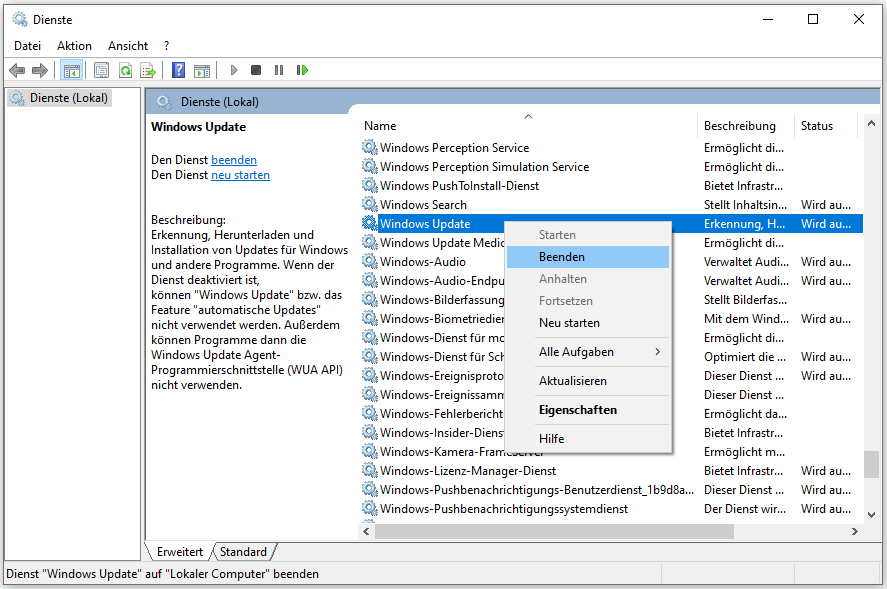This screenshot has height=589, width=887.
Task: Click the horizontal scrollbar thumb below the list
Action: point(554,531)
